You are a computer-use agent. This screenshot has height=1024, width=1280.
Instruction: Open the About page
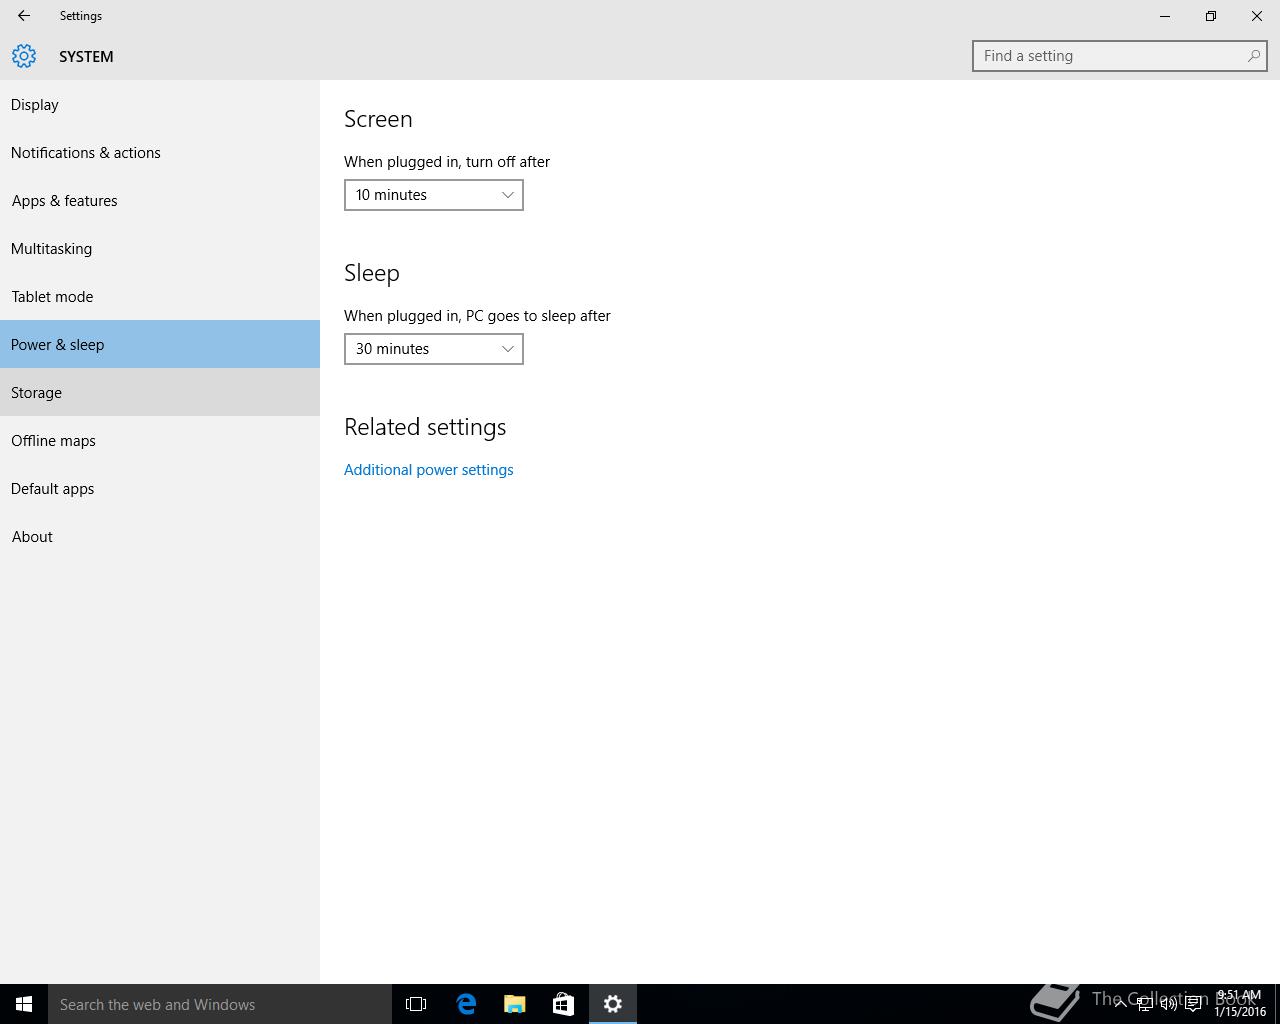click(32, 537)
